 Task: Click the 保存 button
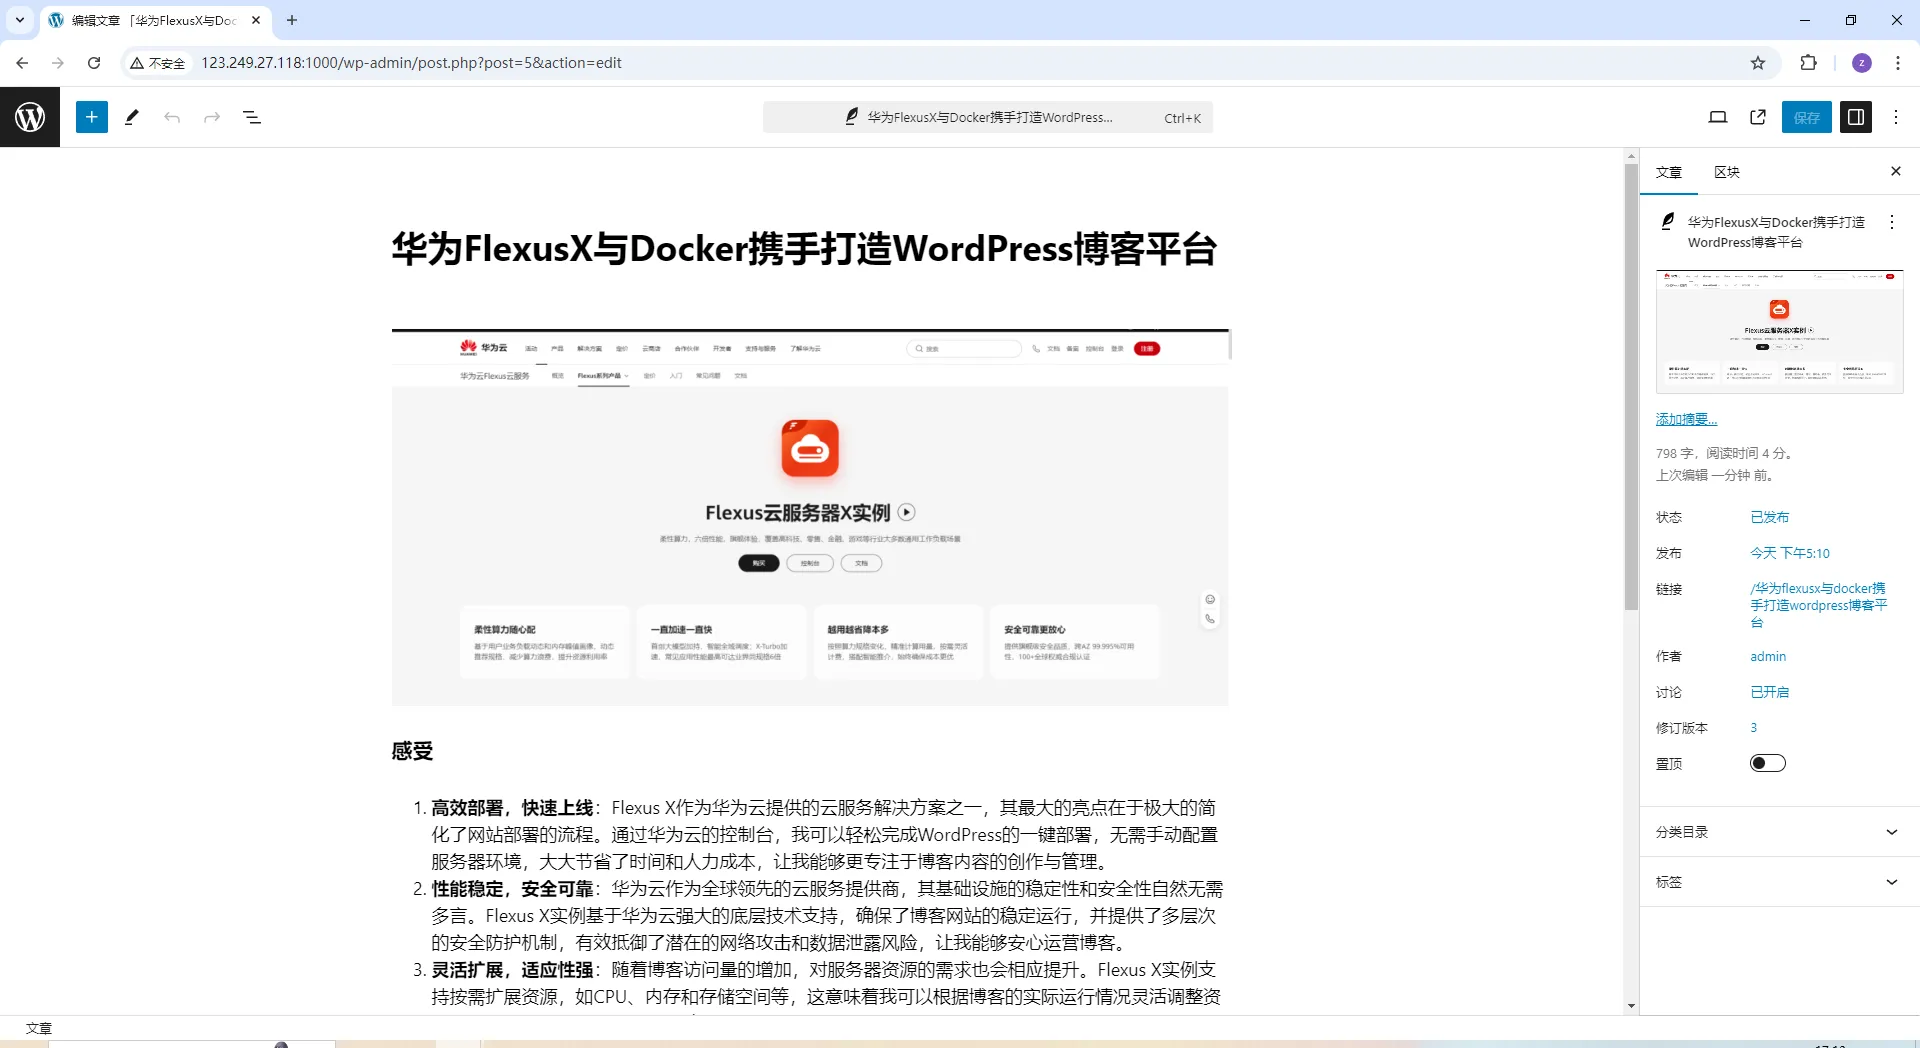click(1807, 117)
